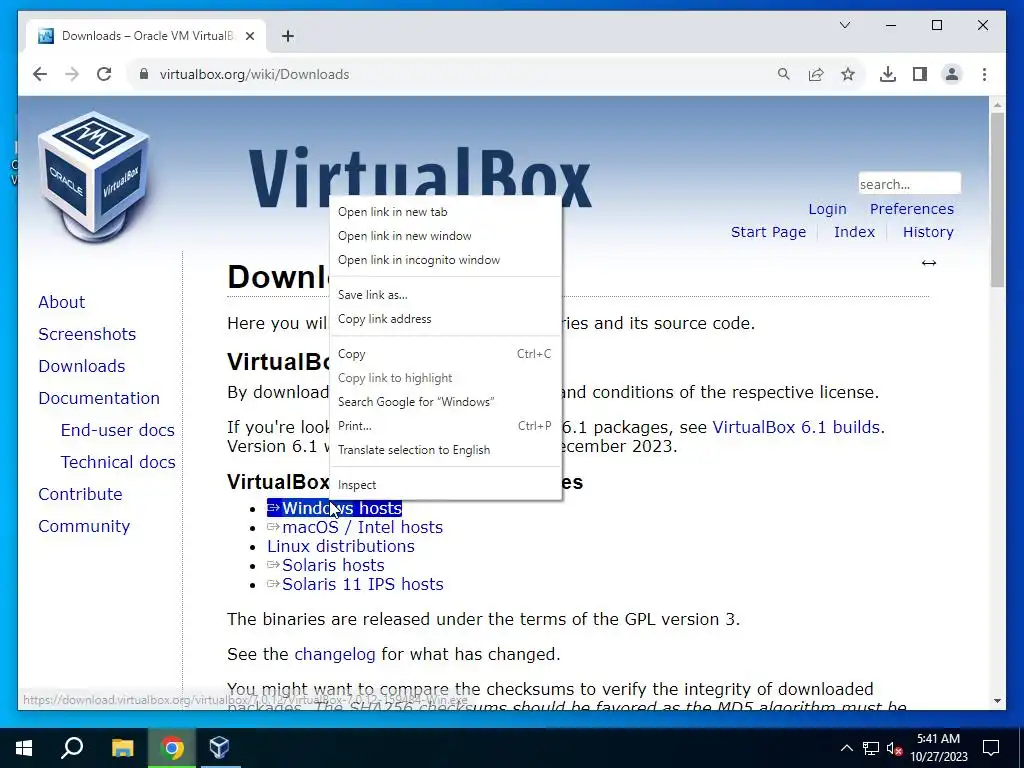Image resolution: width=1024 pixels, height=768 pixels.
Task: Select Translate selection to English
Action: click(x=445, y=450)
